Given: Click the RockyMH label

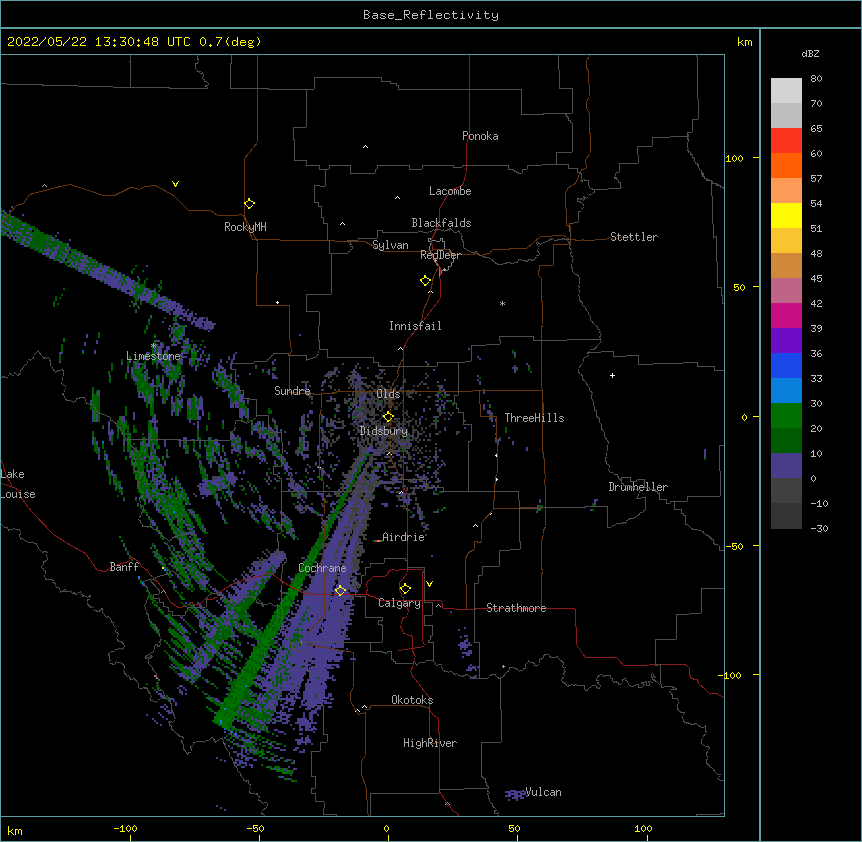Looking at the screenshot, I should (245, 227).
